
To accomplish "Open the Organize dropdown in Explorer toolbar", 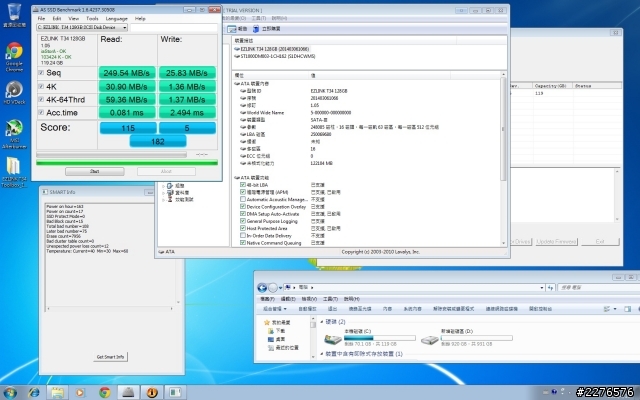I will tap(274, 309).
